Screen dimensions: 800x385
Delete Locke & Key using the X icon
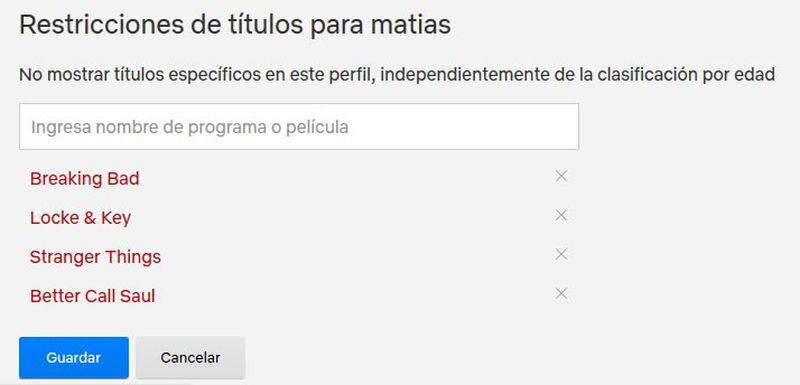pos(561,215)
